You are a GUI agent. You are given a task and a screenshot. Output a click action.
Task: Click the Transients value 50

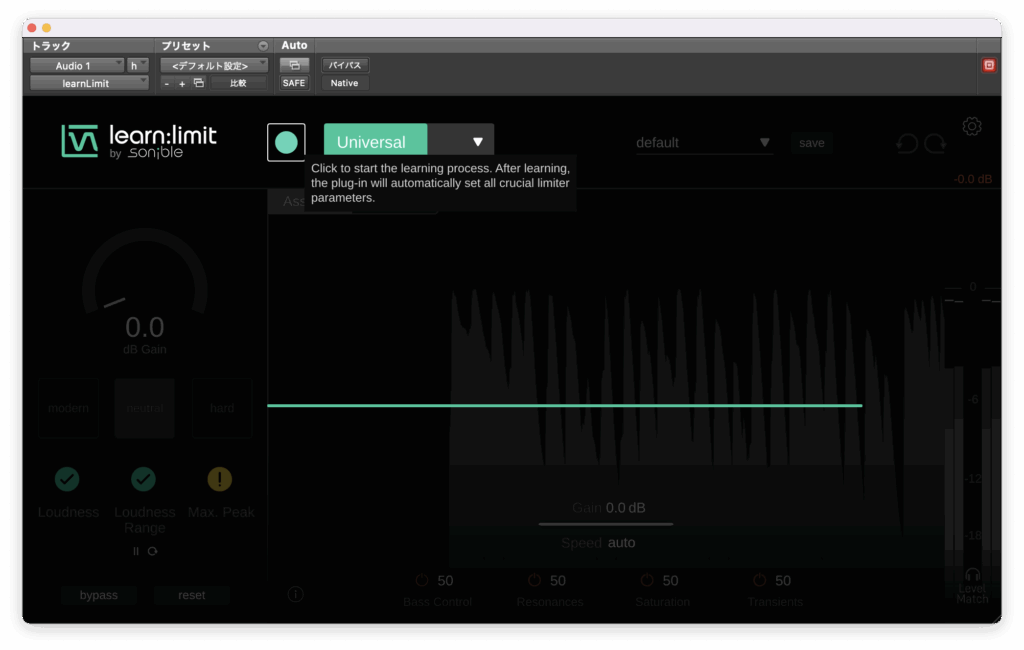(783, 581)
